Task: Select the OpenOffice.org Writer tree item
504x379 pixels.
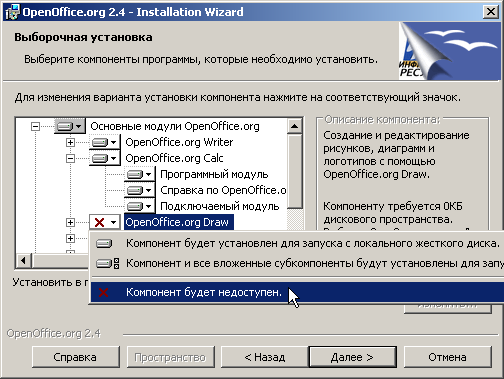Action: point(179,142)
